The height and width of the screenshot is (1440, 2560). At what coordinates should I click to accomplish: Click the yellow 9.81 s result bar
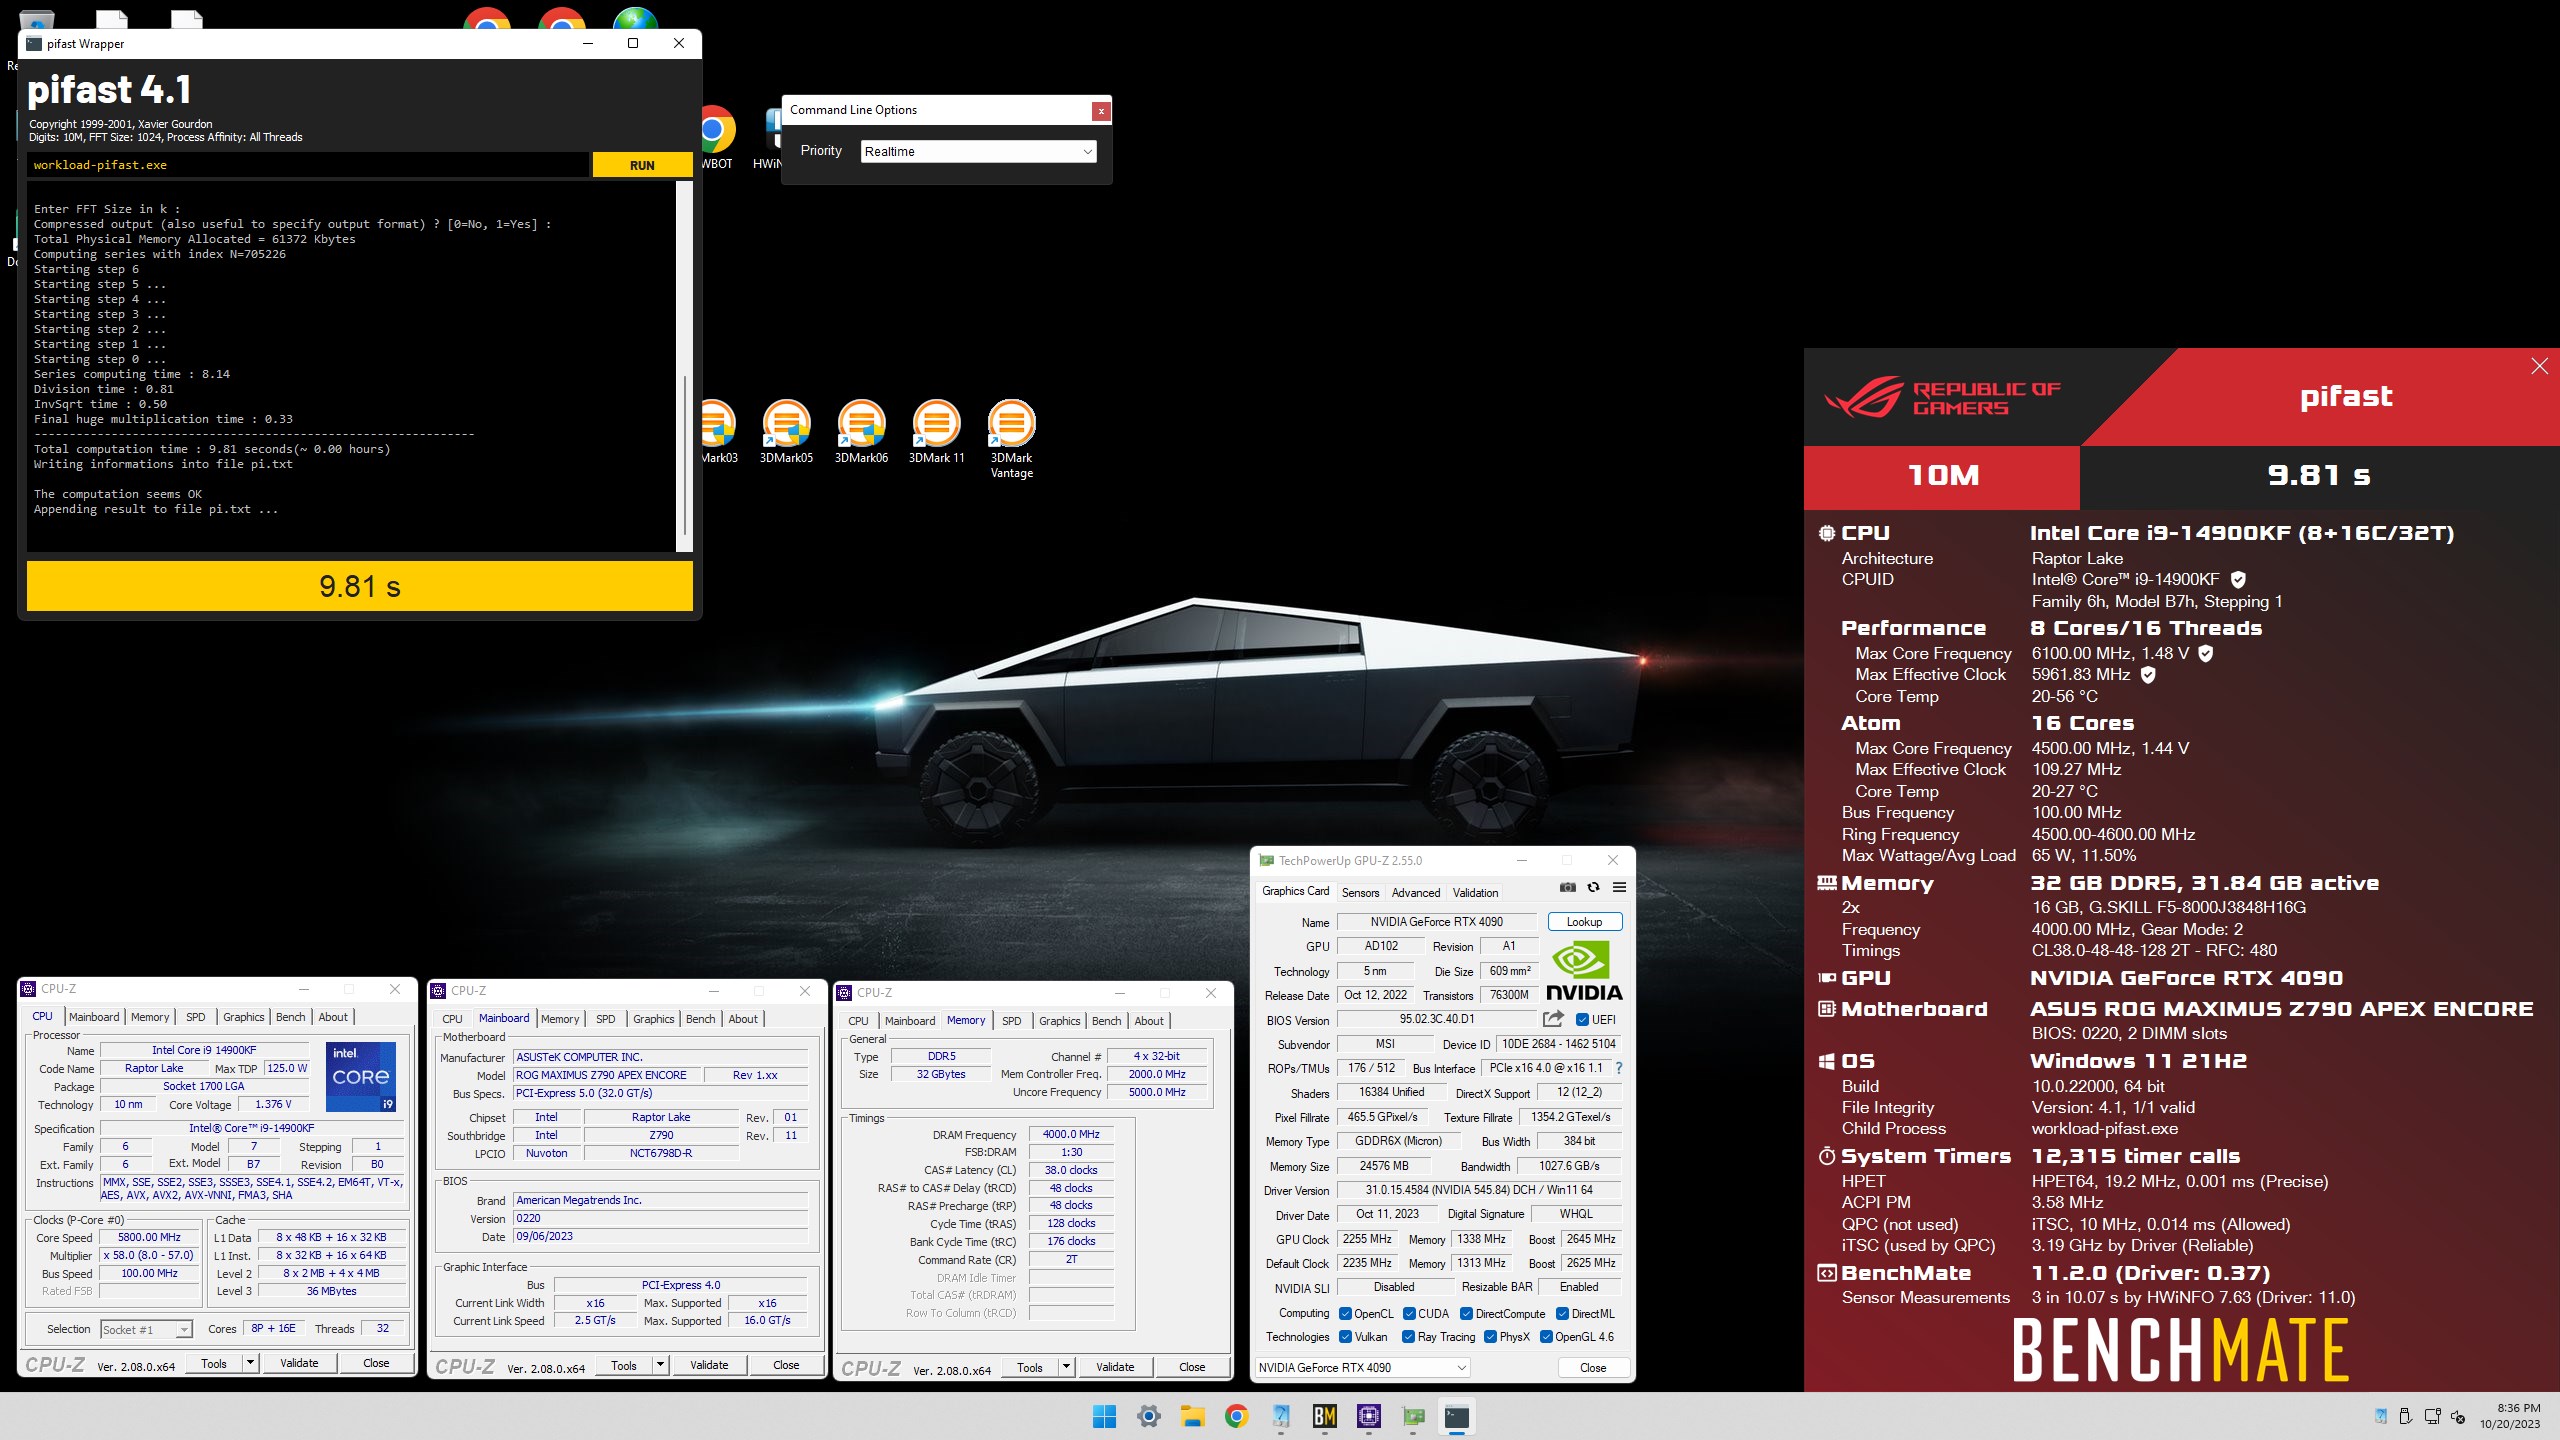(360, 586)
